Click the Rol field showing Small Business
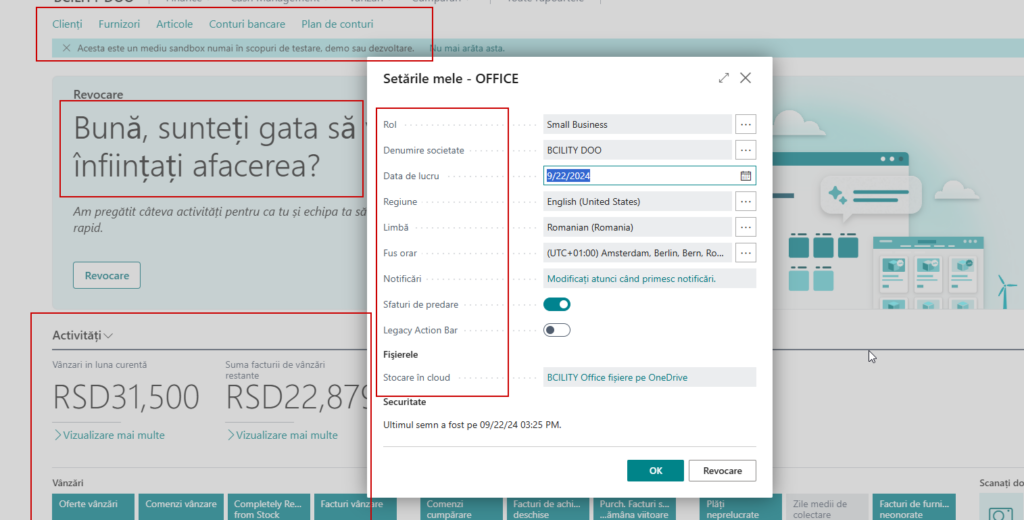The width and height of the screenshot is (1024, 520). tap(637, 124)
